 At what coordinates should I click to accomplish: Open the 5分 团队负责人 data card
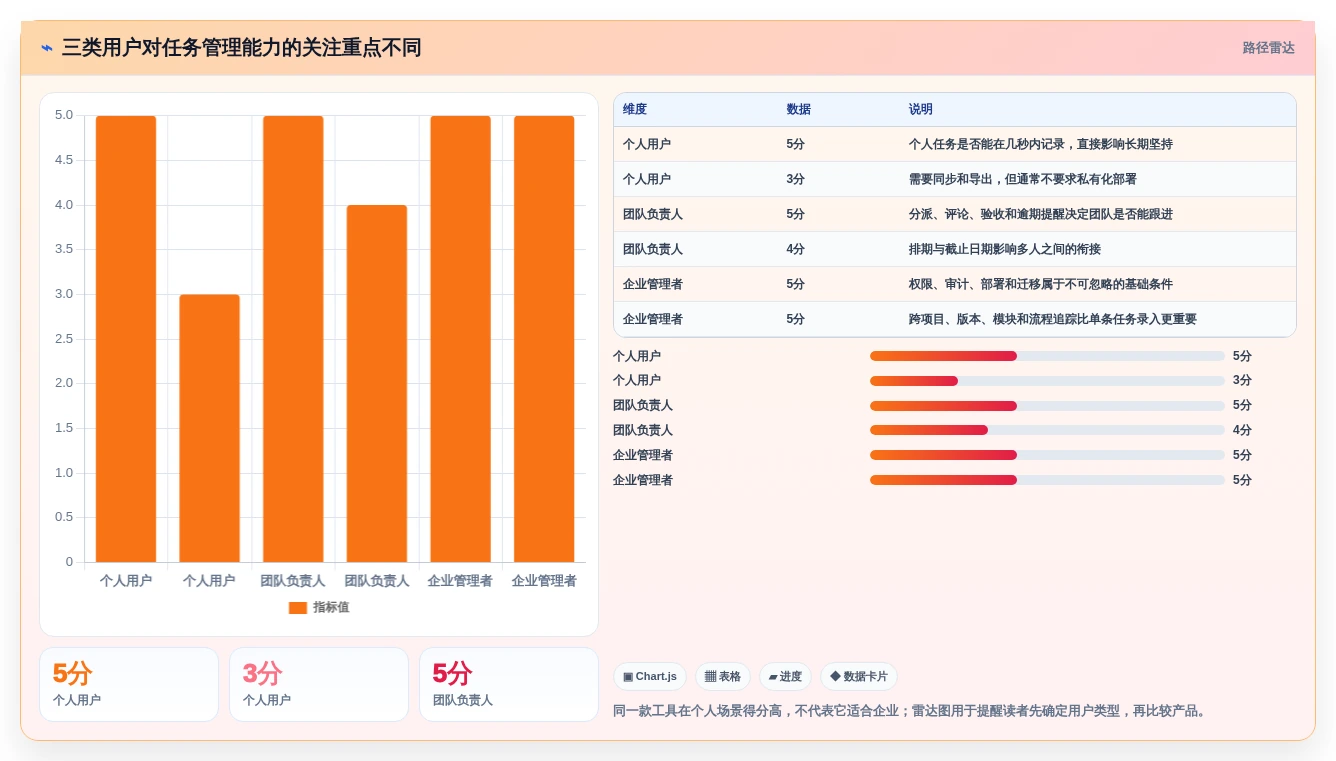click(x=509, y=684)
